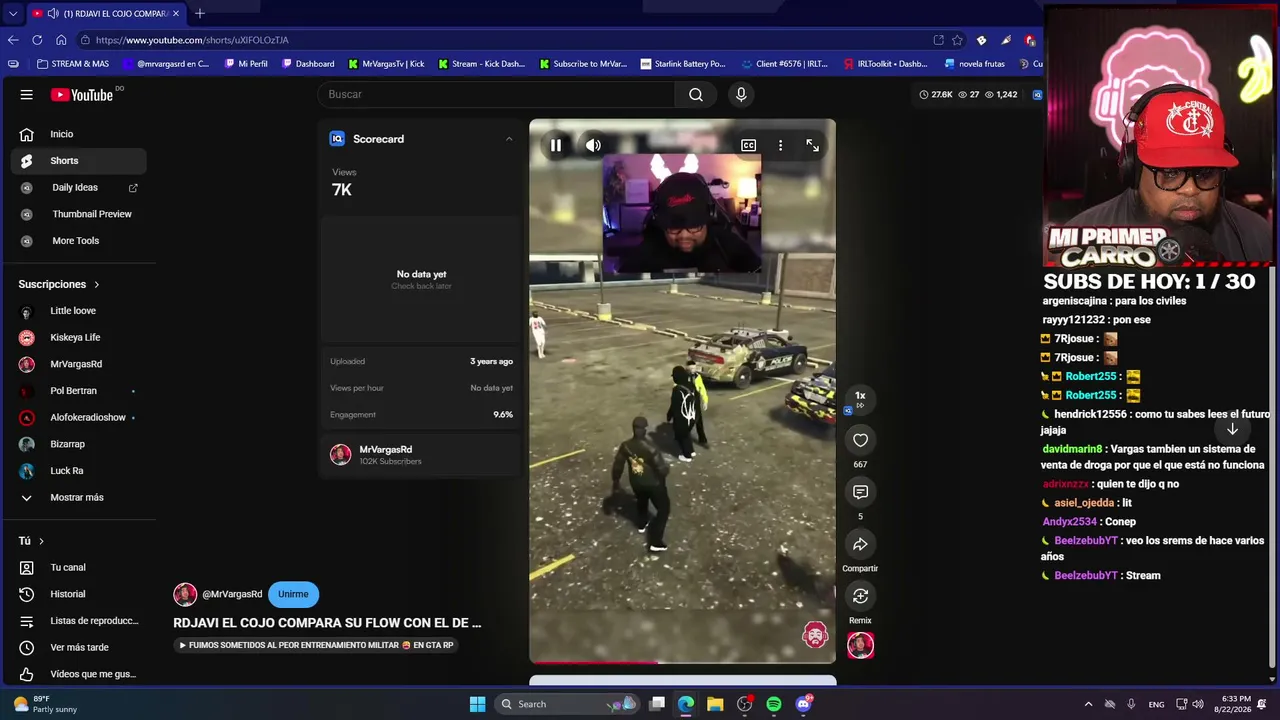Click the Unirme join button
Viewport: 1280px width, 720px height.
click(293, 594)
